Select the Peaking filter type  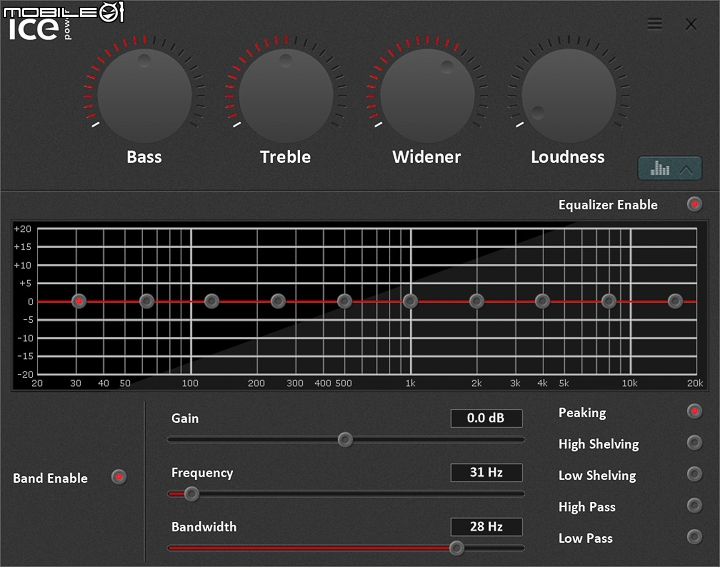point(694,411)
